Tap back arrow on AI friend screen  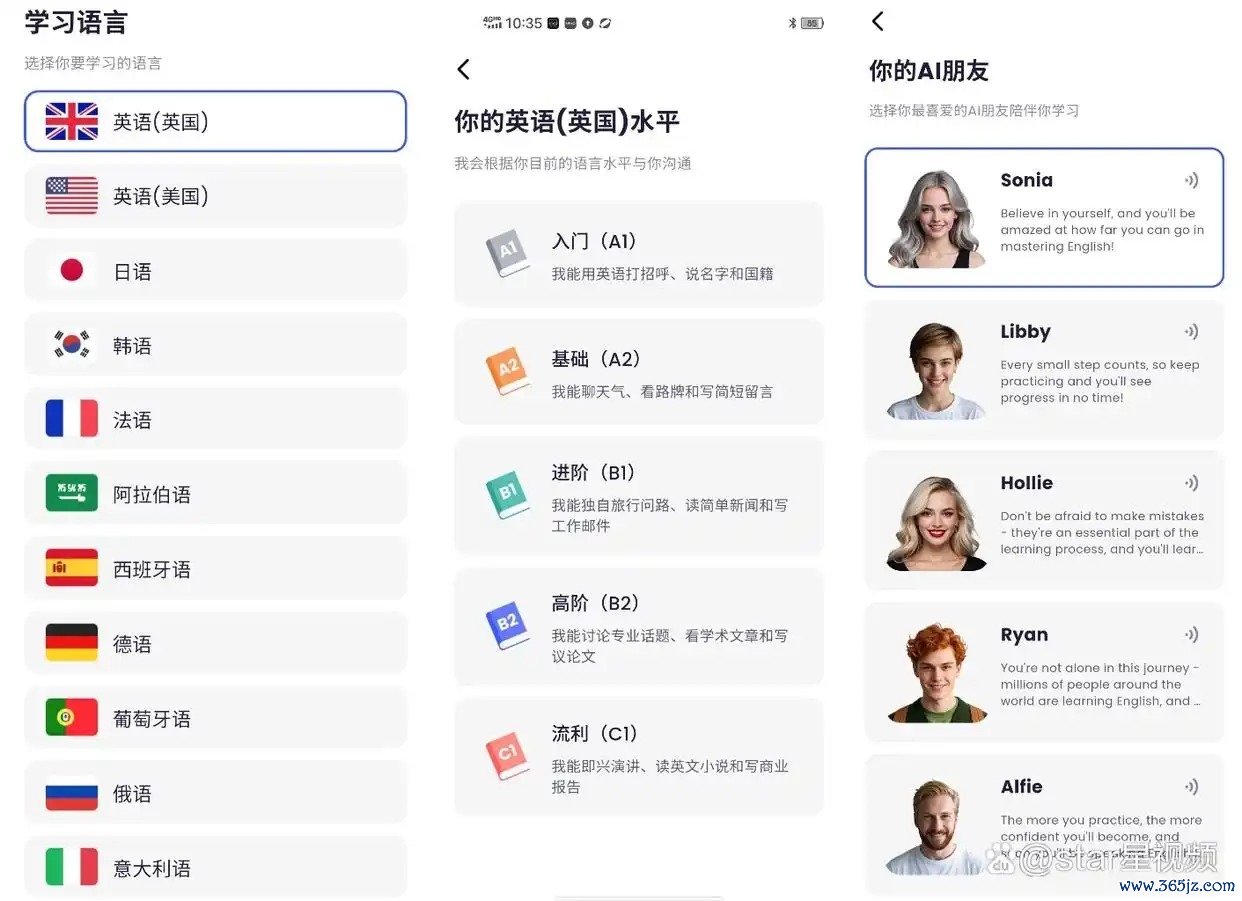tap(878, 21)
